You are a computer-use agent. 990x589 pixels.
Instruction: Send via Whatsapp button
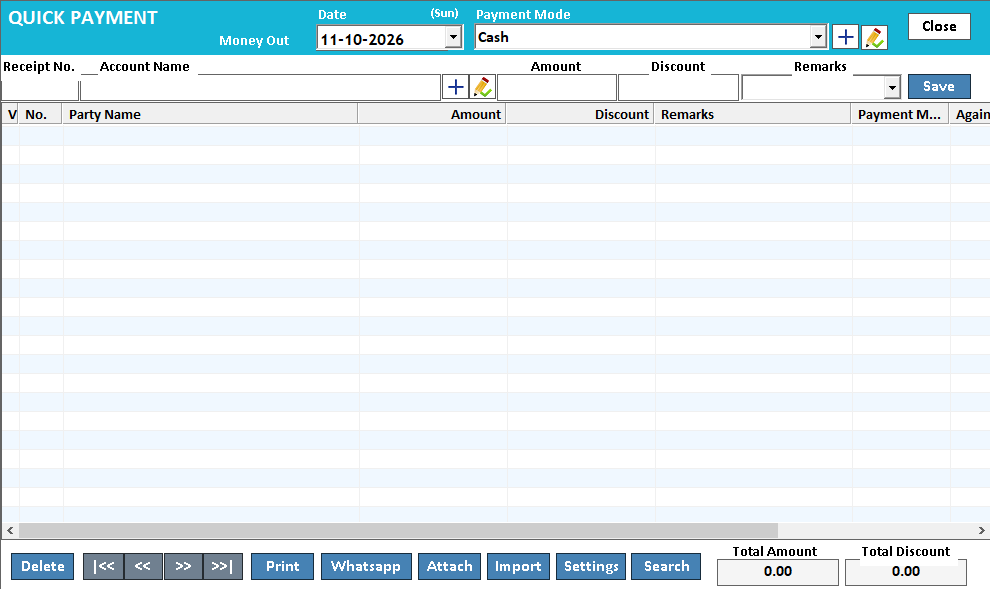coord(366,566)
